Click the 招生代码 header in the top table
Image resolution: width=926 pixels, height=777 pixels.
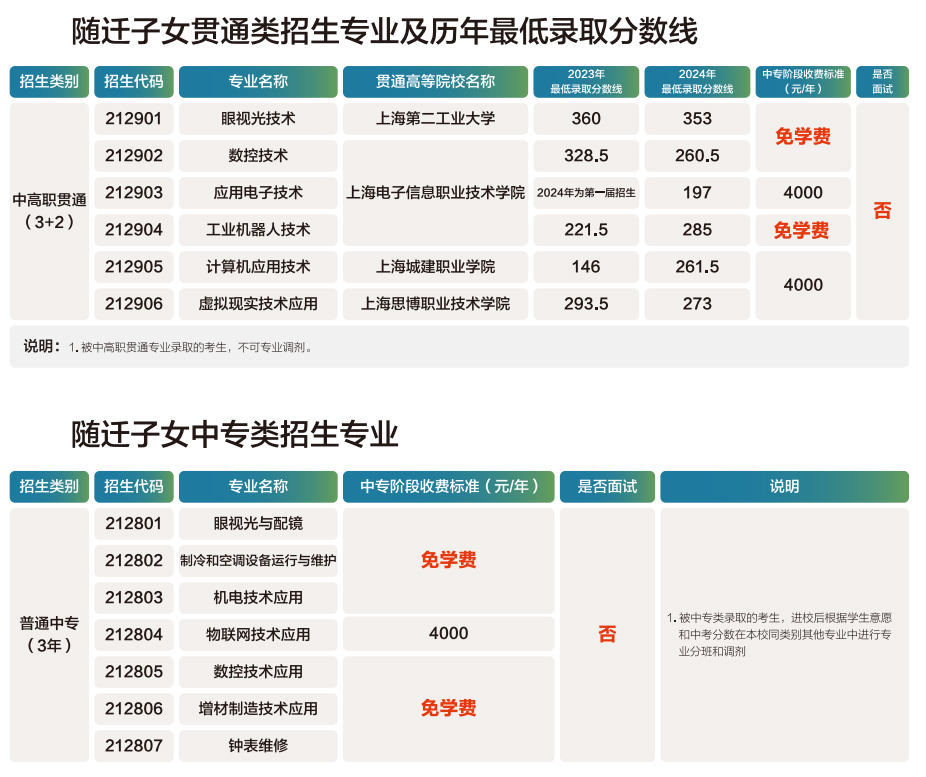point(134,81)
